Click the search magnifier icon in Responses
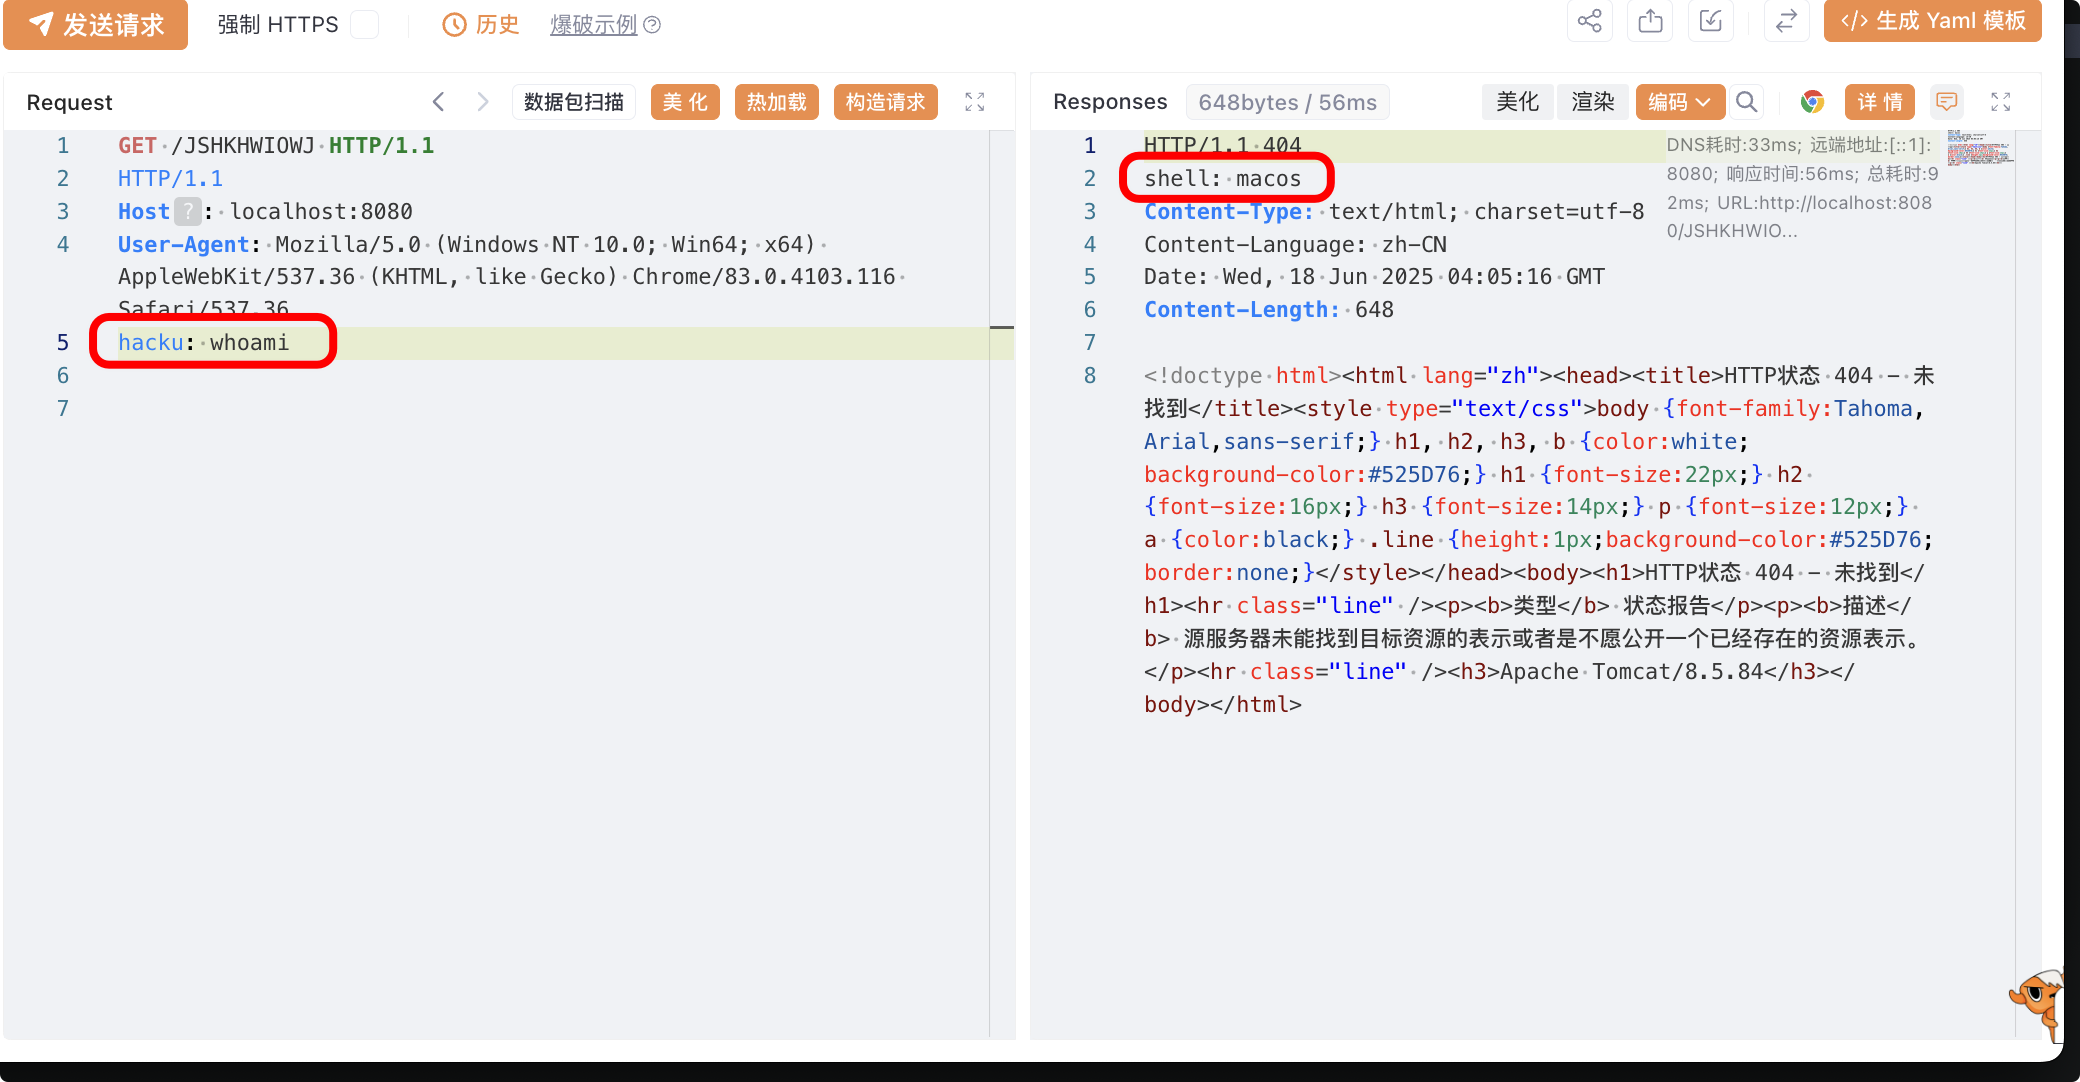This screenshot has width=2080, height=1082. pos(1746,102)
